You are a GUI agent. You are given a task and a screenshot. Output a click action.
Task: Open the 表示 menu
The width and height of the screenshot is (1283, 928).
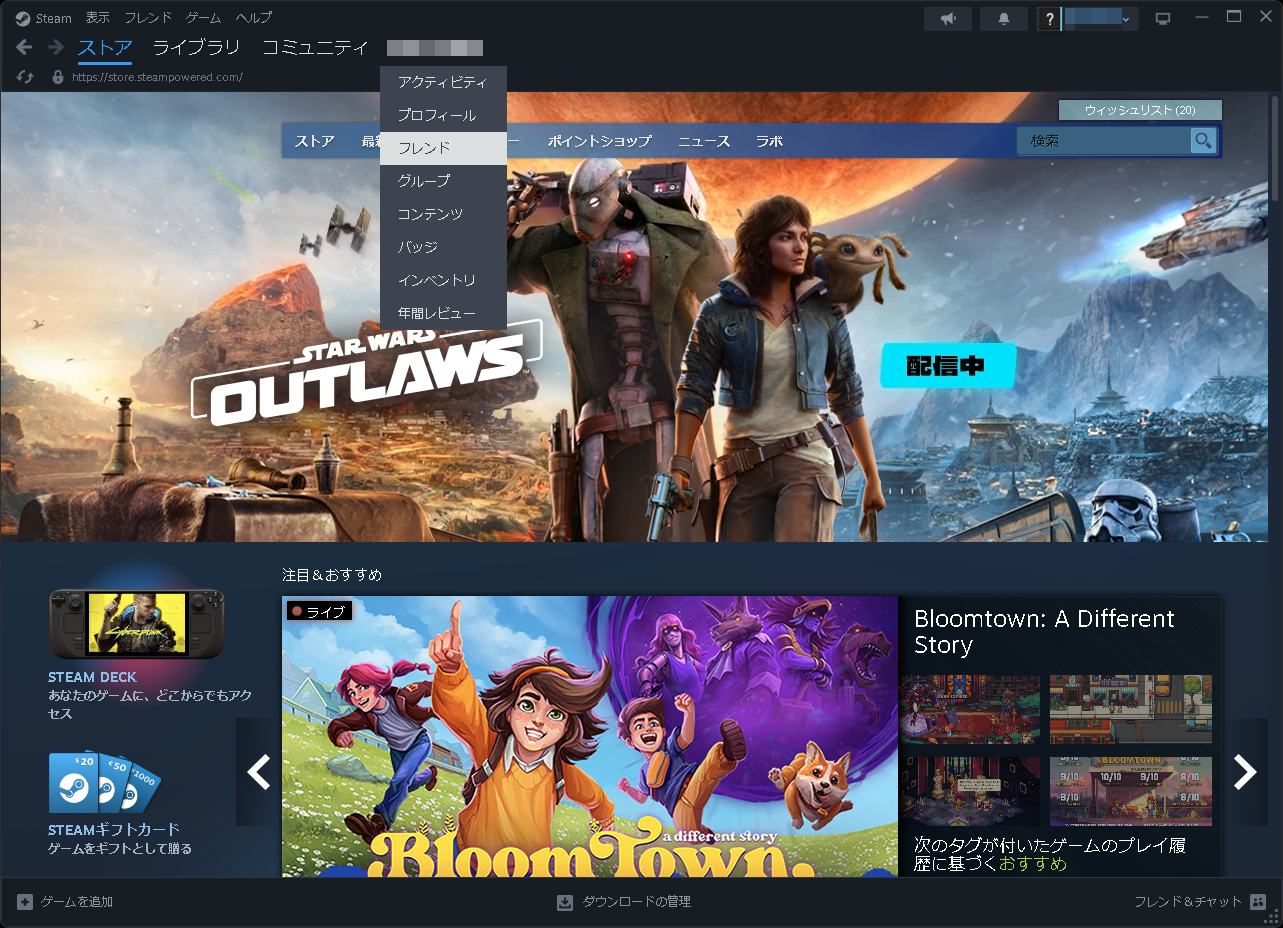click(98, 18)
